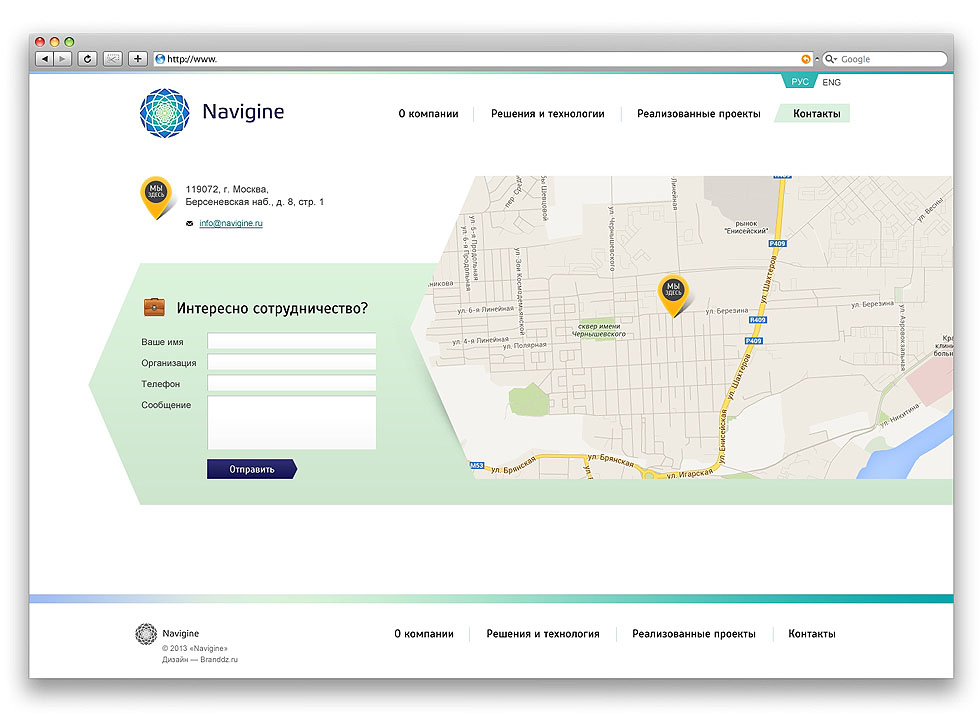
Task: Go to 'Реализованные проекты' in top navigation
Action: (x=698, y=114)
